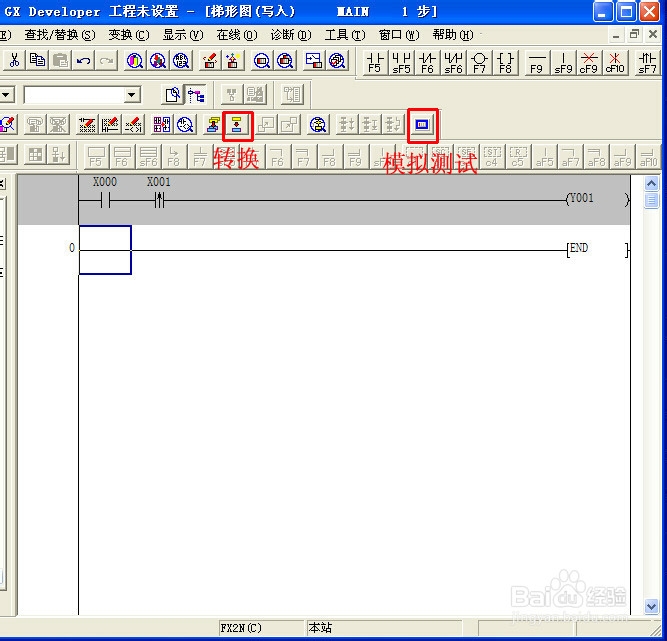The height and width of the screenshot is (641, 667).
Task: Click FX2N(C) in status bar
Action: coord(241,628)
